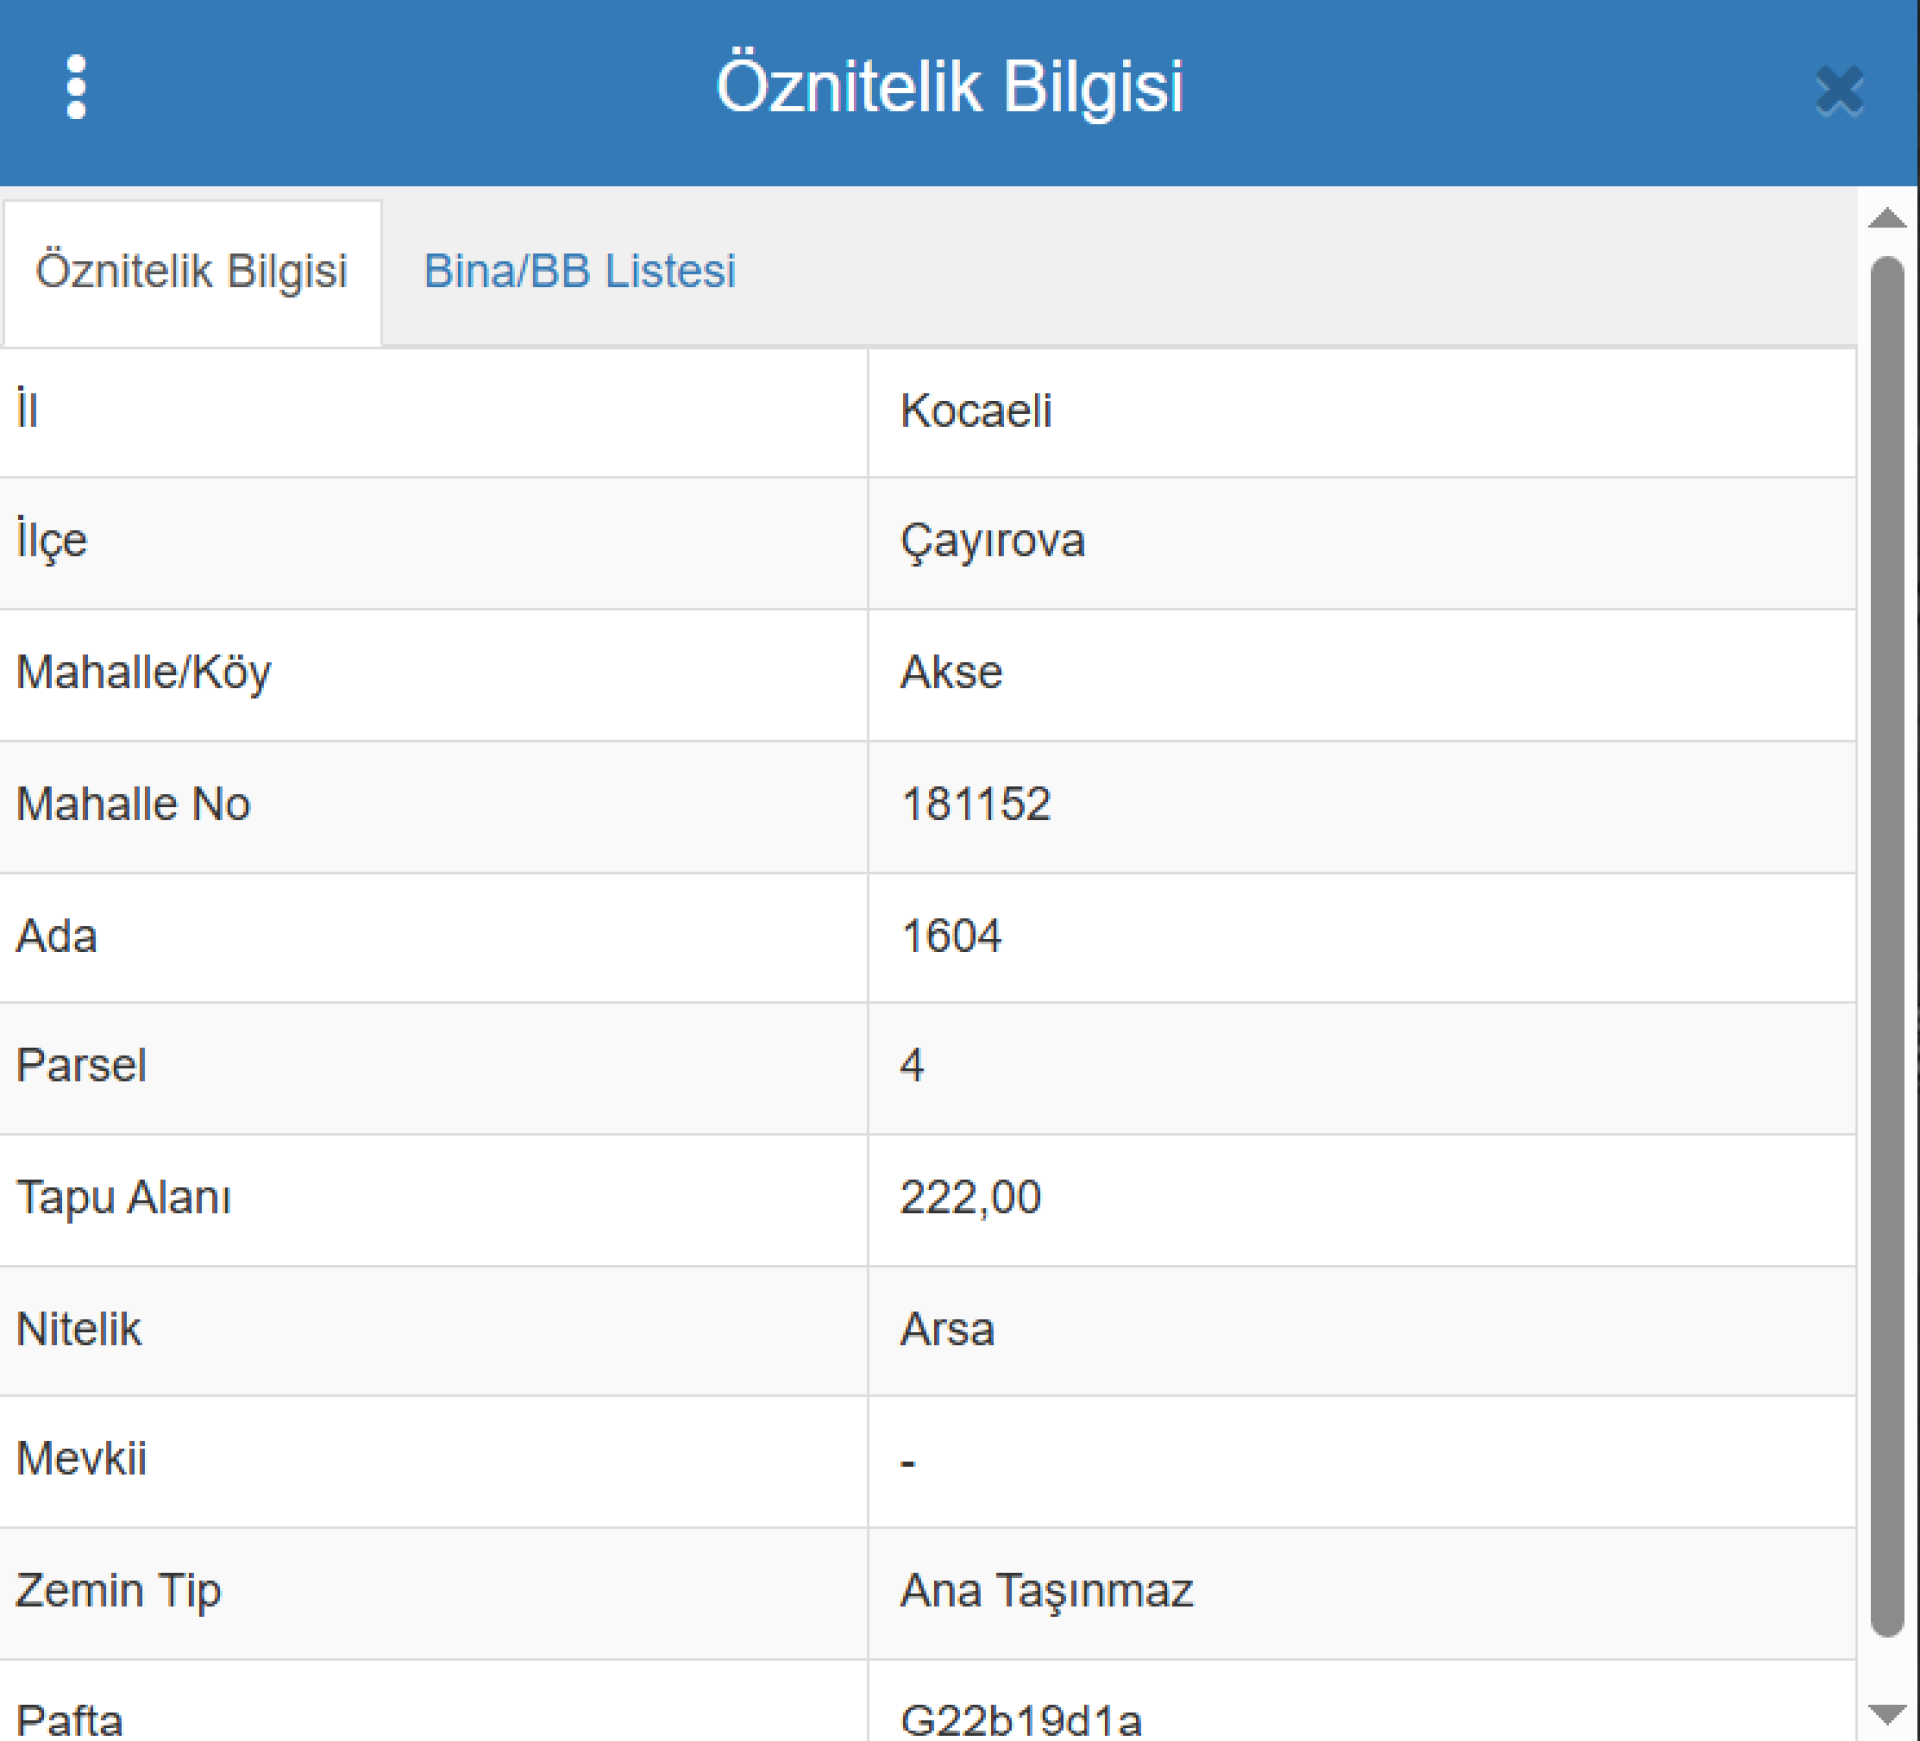Viewport: 1920px width, 1741px height.
Task: Click the Öznitelik Bilgisi header title
Action: [949, 87]
